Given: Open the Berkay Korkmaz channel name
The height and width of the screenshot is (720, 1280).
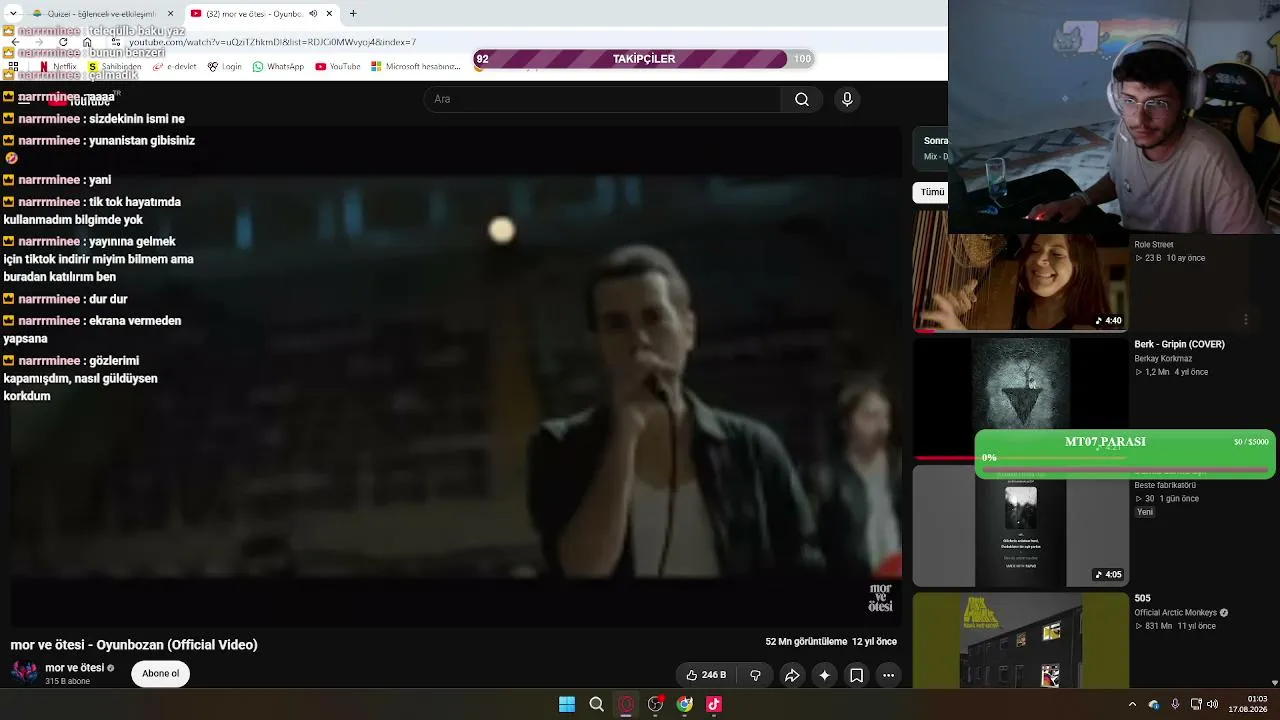Looking at the screenshot, I should pyautogui.click(x=1163, y=359).
